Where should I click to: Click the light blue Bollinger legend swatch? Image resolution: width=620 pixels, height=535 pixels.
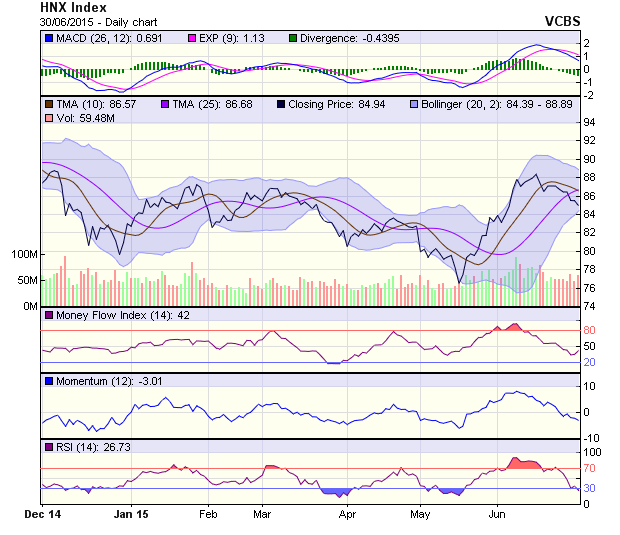point(414,103)
